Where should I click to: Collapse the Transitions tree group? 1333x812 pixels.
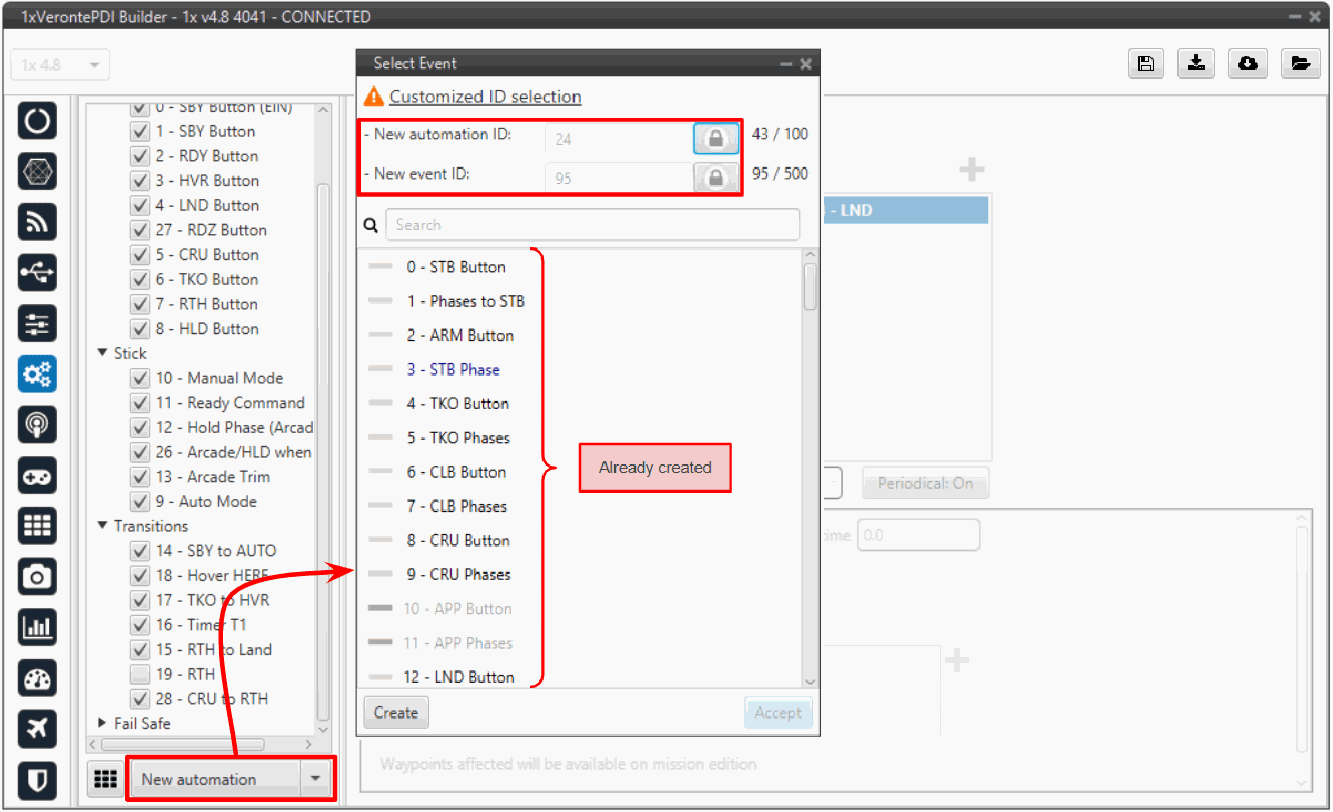pyautogui.click(x=103, y=526)
